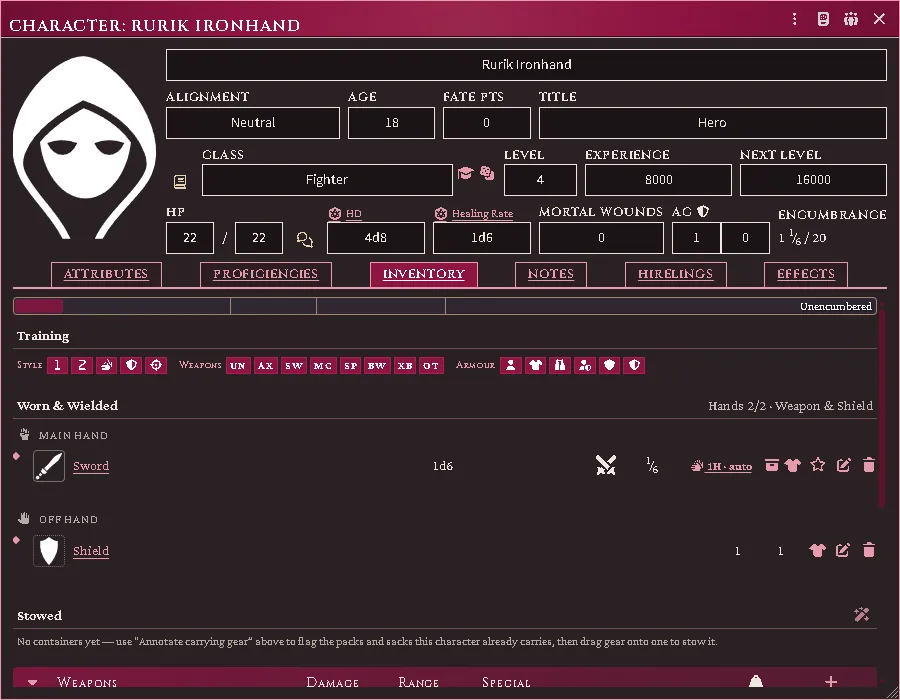Toggle the AX weapon training
The width and height of the screenshot is (900, 700).
click(265, 365)
